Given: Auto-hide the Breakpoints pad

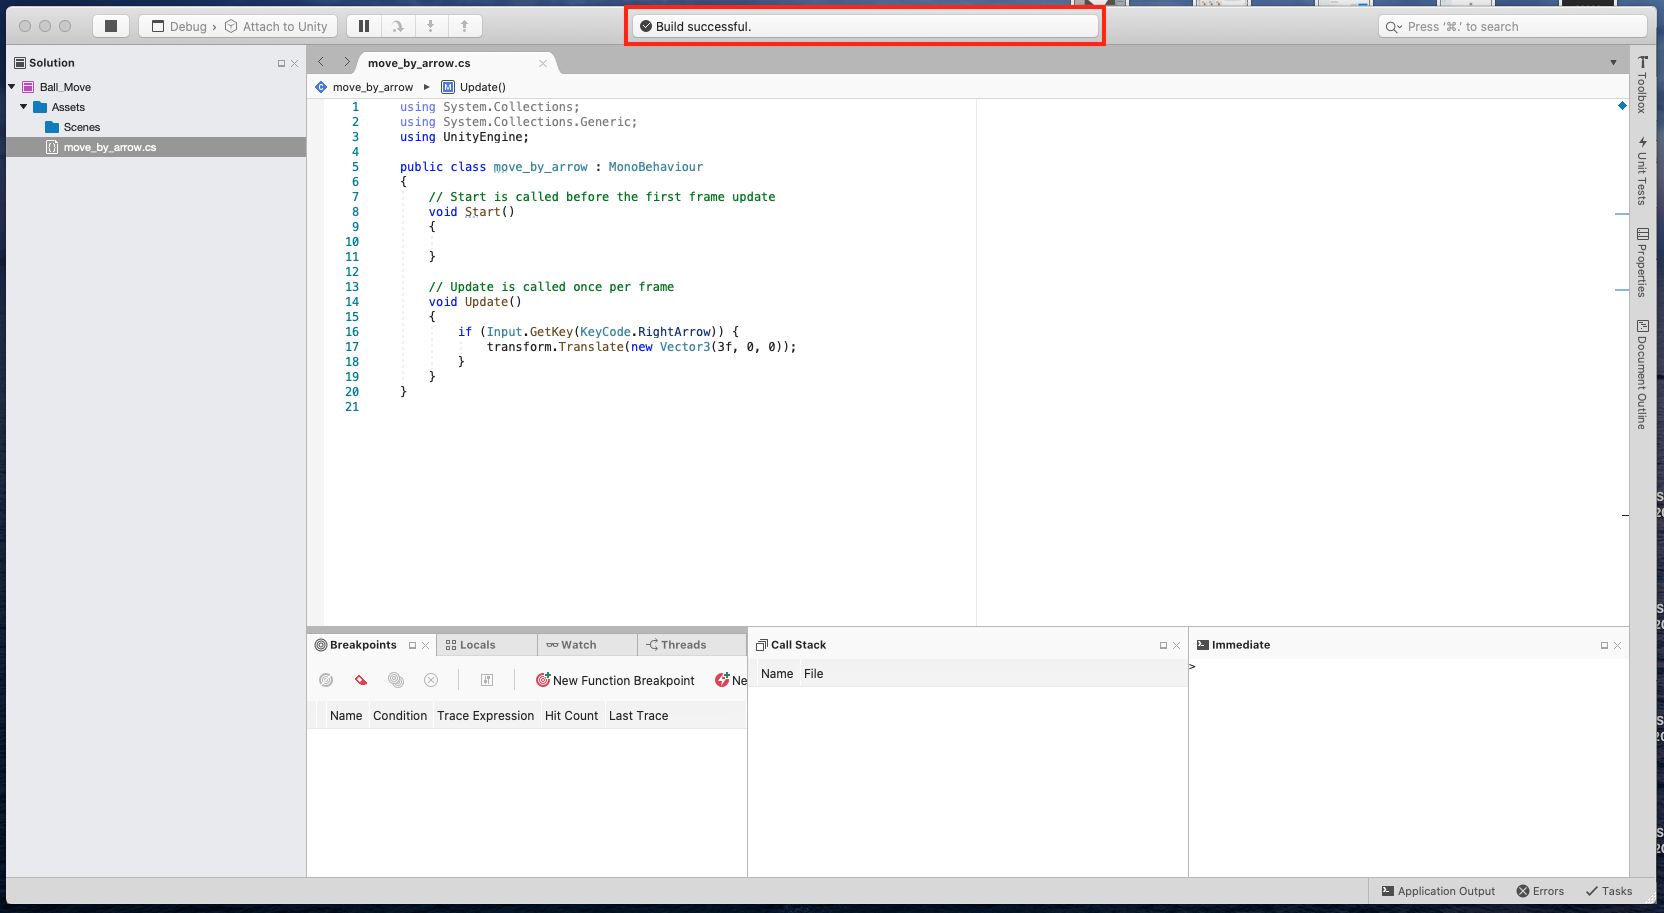Looking at the screenshot, I should tap(412, 646).
